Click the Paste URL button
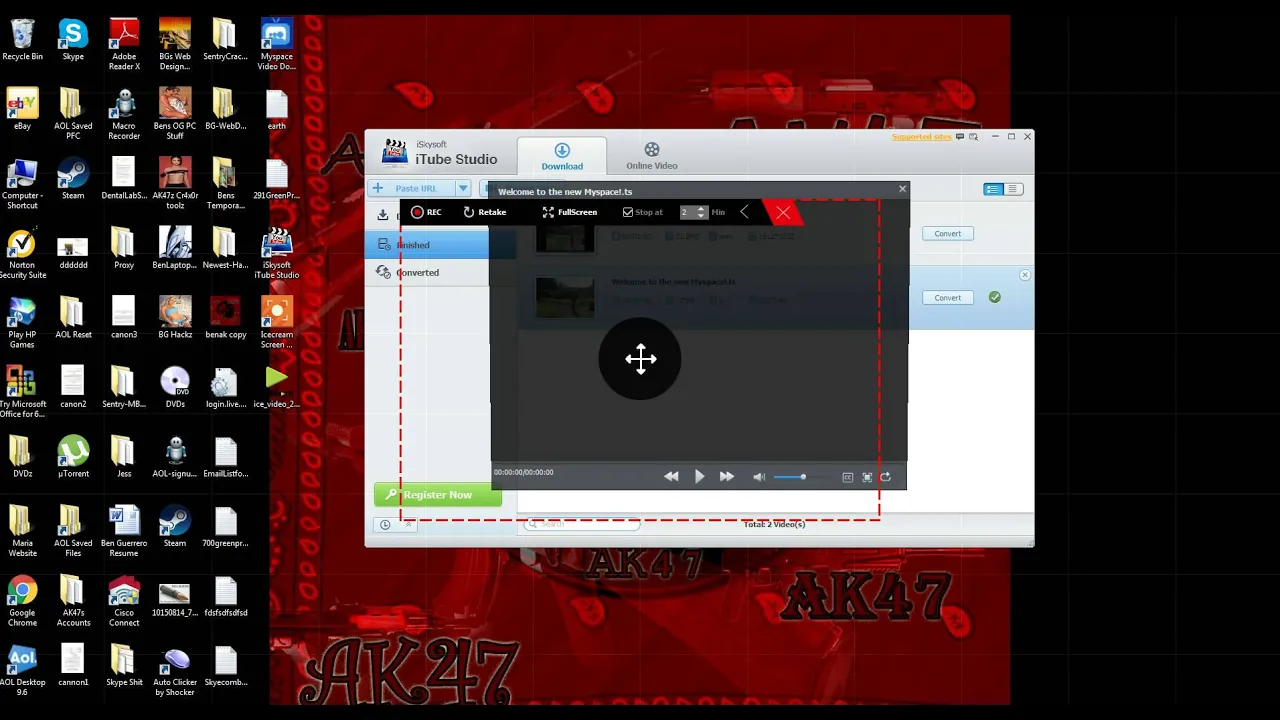Screen dimensions: 1280x720 [x=411, y=188]
